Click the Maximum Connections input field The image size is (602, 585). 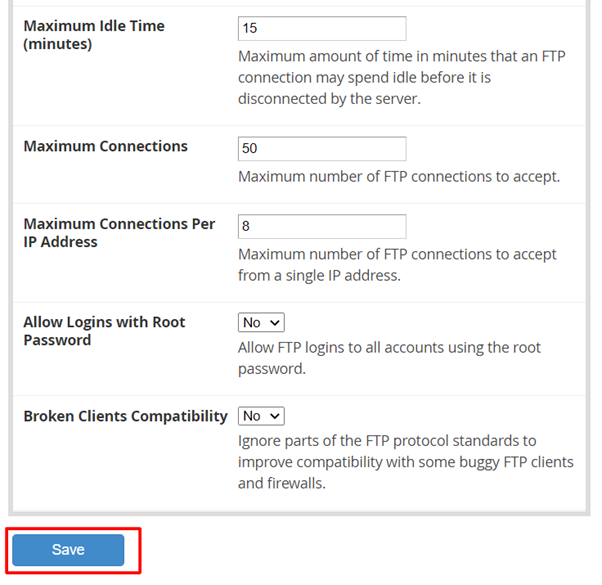(322, 148)
